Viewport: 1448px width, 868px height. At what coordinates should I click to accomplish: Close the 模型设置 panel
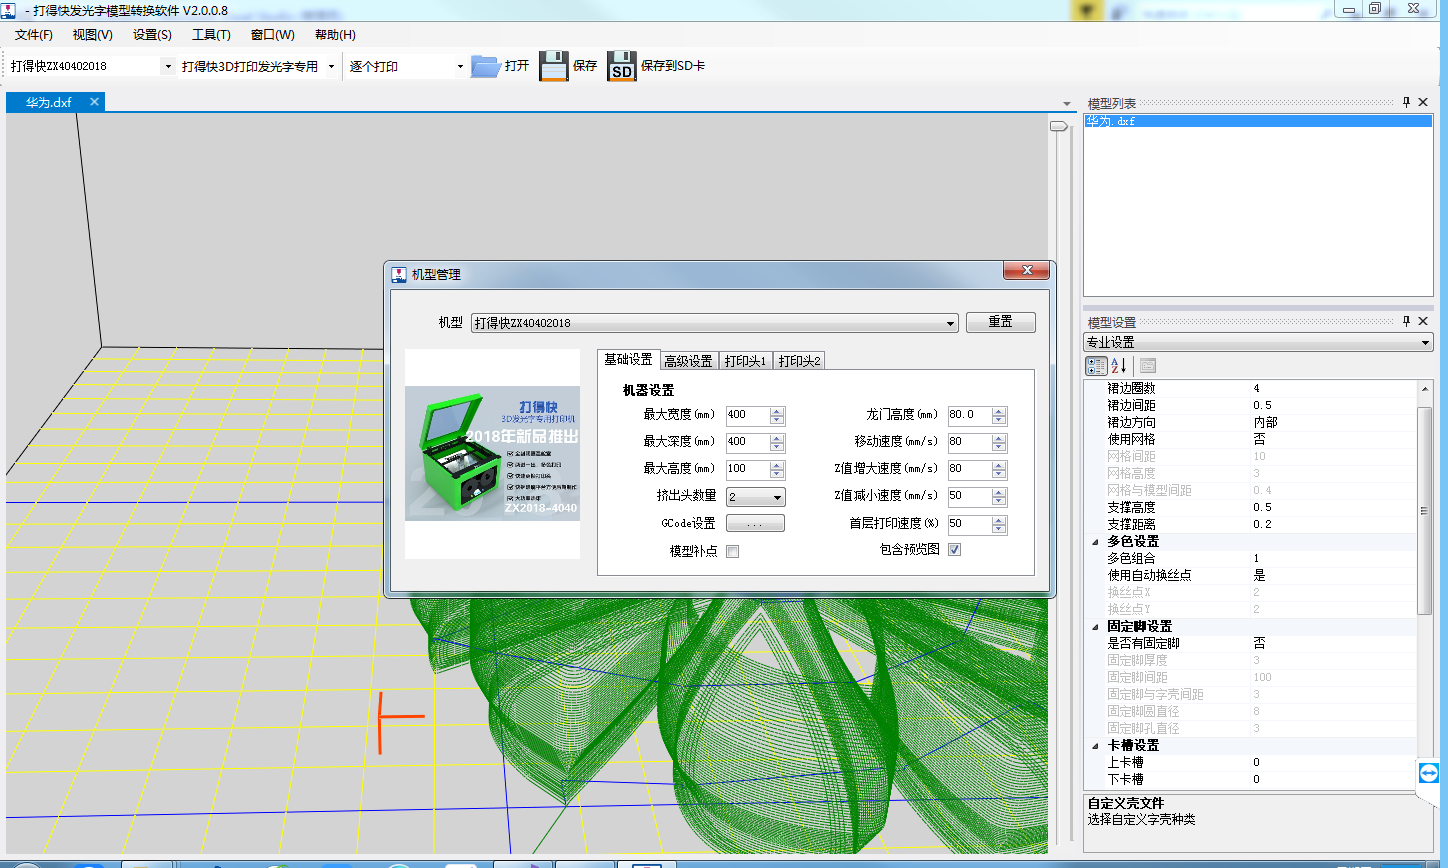[x=1422, y=322]
